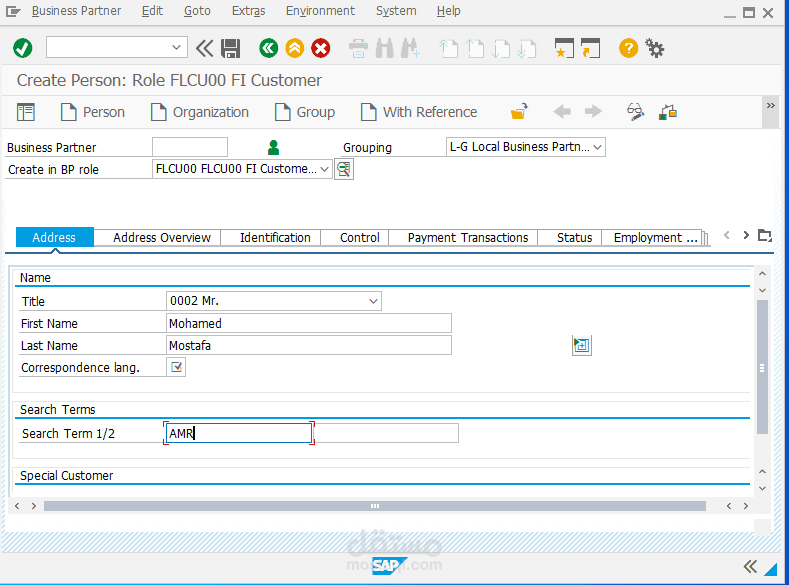Image resolution: width=789 pixels, height=585 pixels.
Task: Open Create in BP role dropdown
Action: coord(325,169)
